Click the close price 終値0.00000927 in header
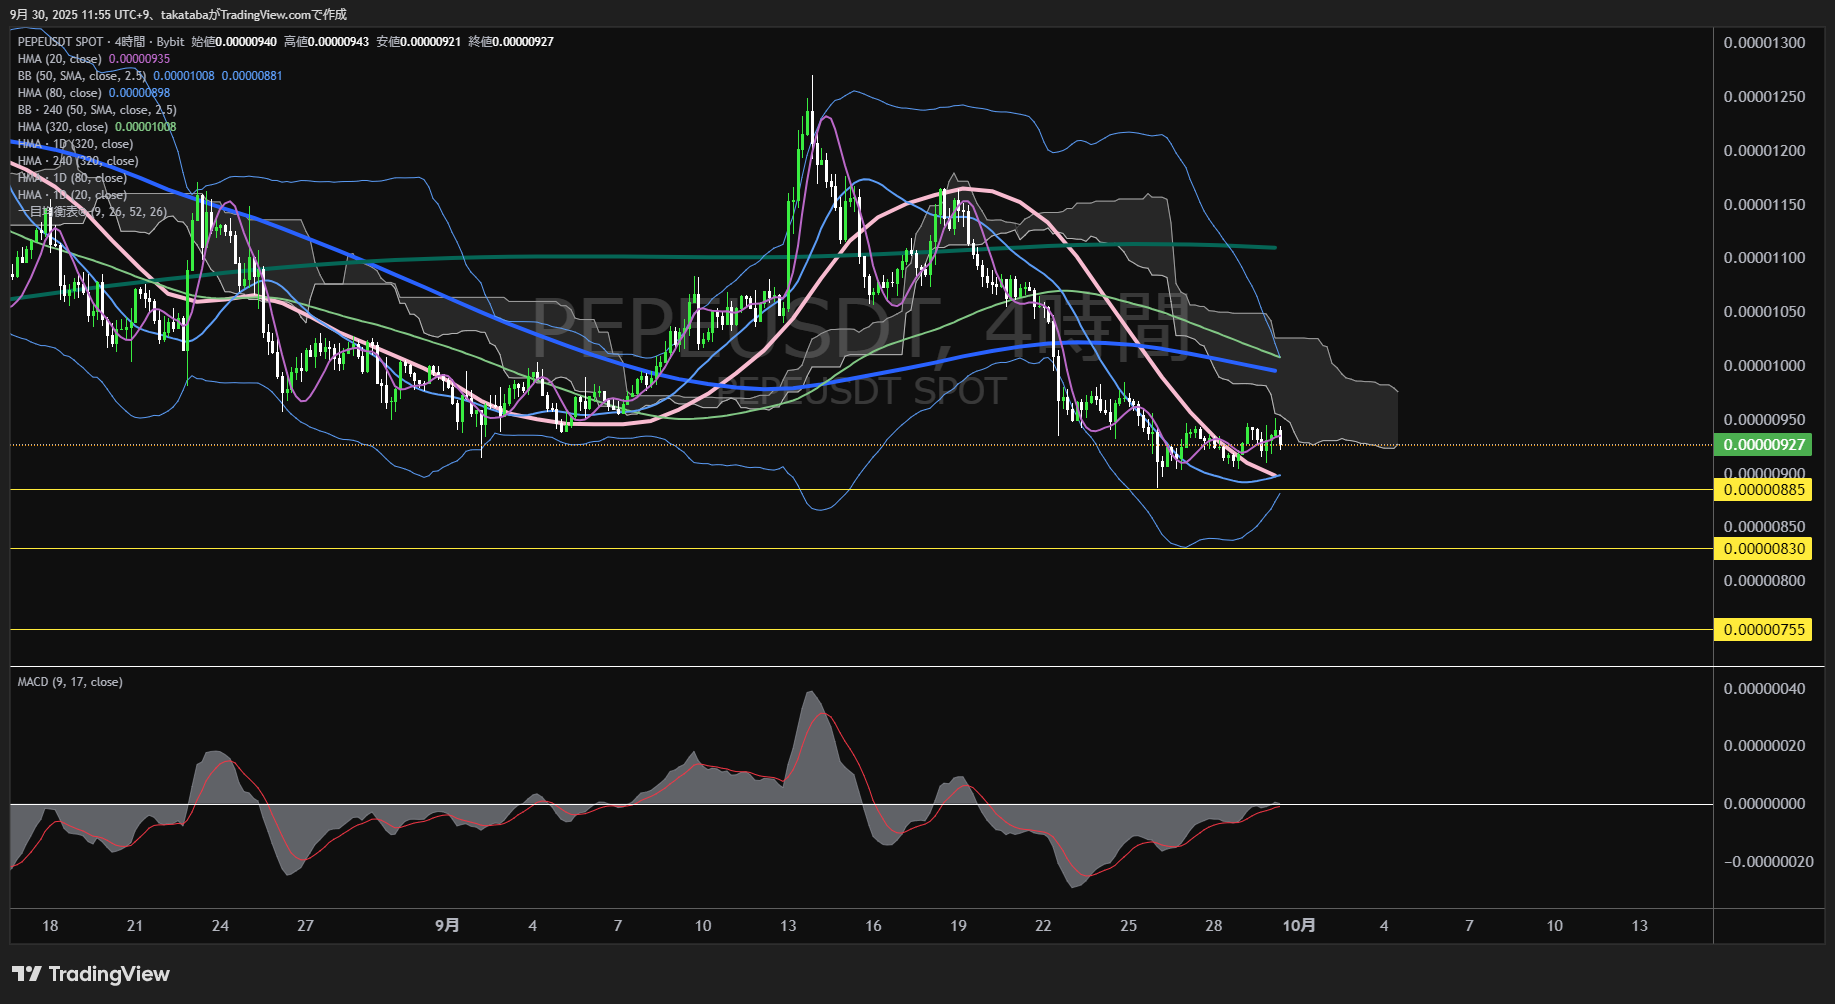The height and width of the screenshot is (1004, 1835). tap(511, 42)
